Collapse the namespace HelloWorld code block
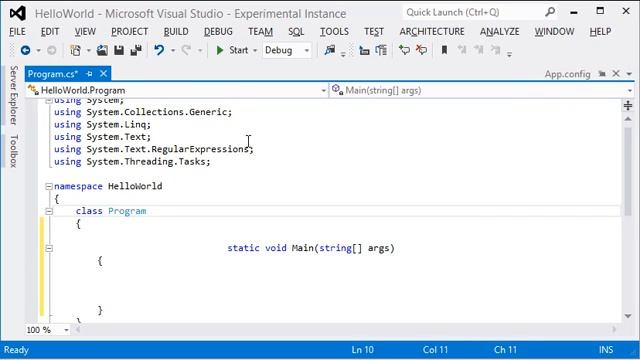This screenshot has width=640, height=360. tap(49, 187)
